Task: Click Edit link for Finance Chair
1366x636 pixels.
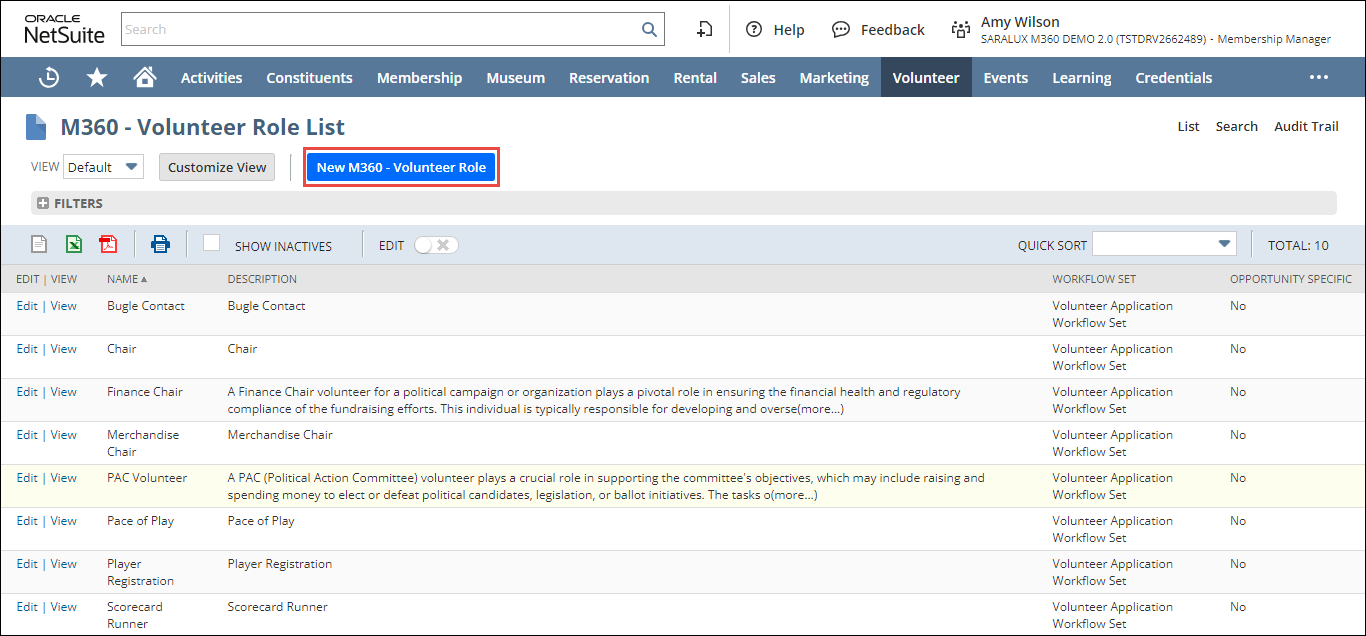Action: [x=27, y=392]
